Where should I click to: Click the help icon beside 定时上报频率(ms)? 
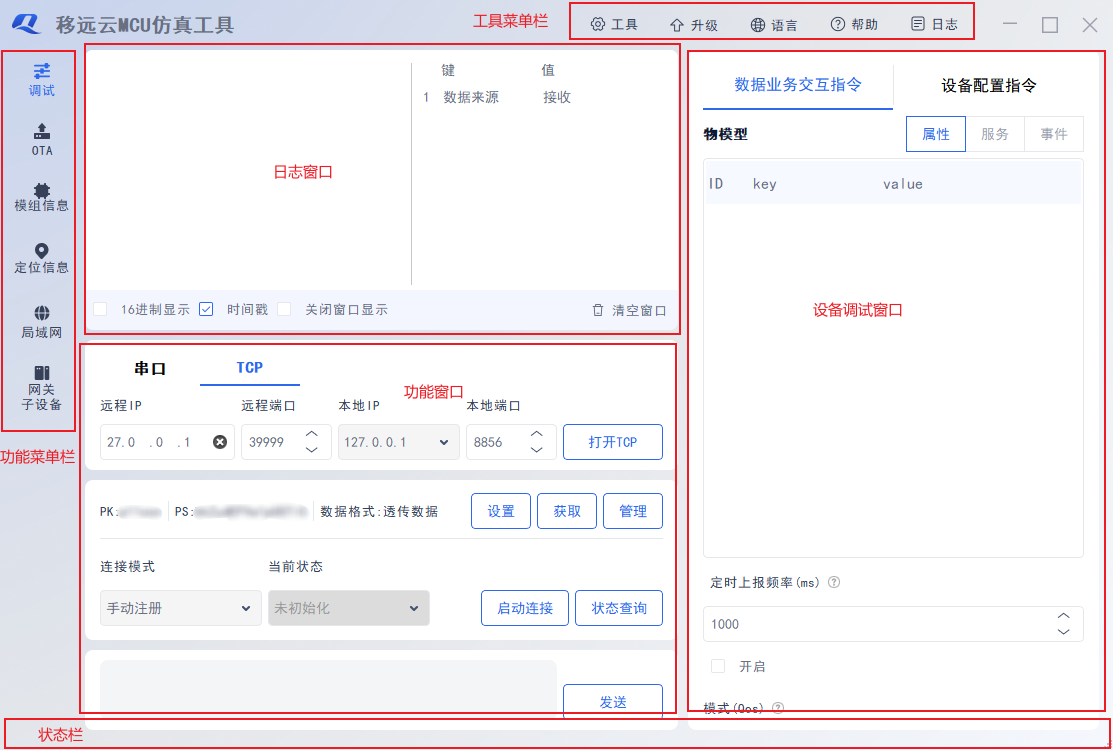(834, 582)
